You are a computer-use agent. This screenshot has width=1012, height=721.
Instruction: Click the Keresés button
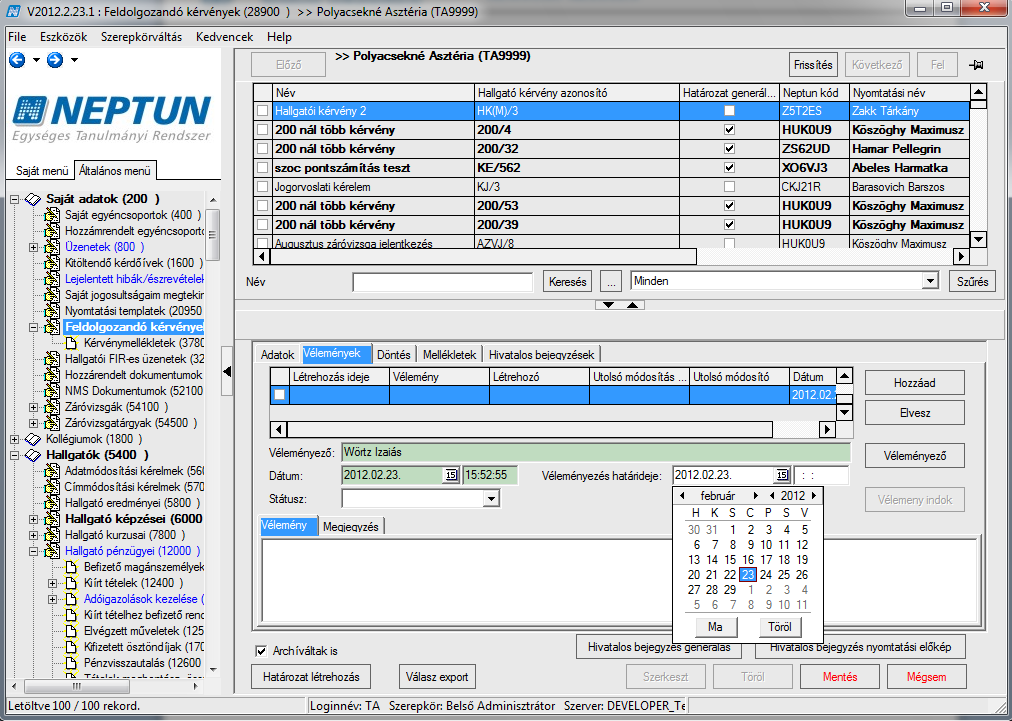[567, 281]
